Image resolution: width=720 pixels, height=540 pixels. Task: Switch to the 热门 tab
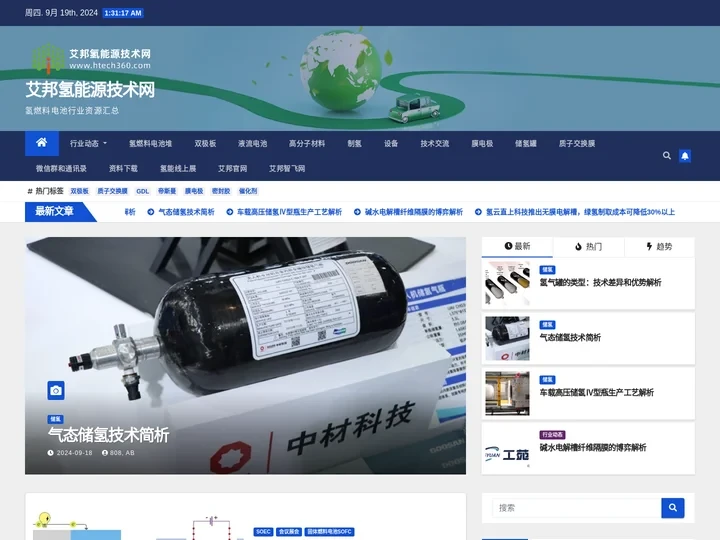[x=588, y=247]
